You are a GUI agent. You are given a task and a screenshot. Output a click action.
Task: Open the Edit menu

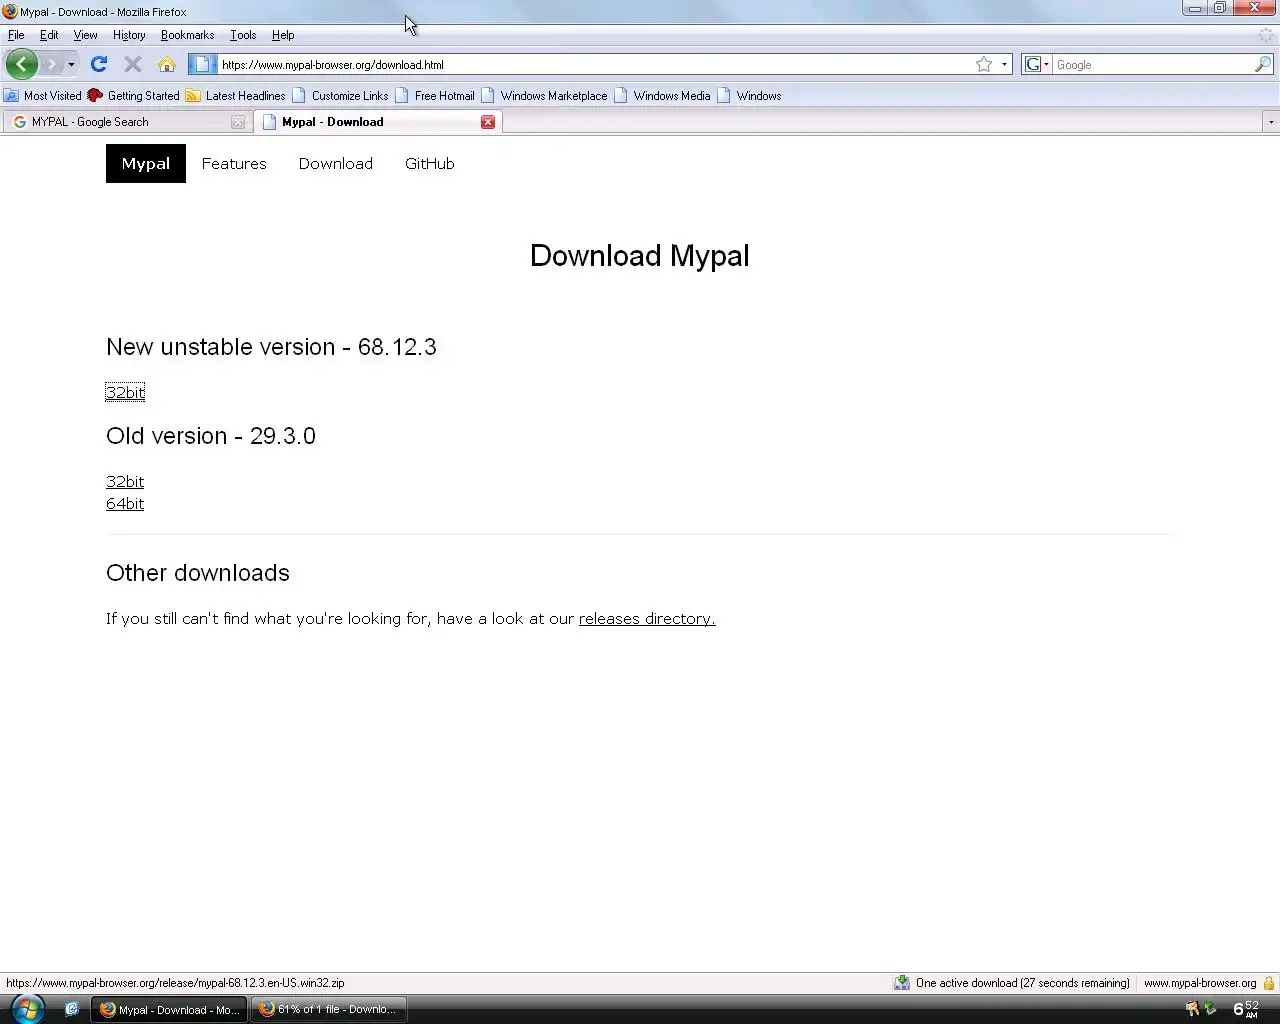click(49, 35)
